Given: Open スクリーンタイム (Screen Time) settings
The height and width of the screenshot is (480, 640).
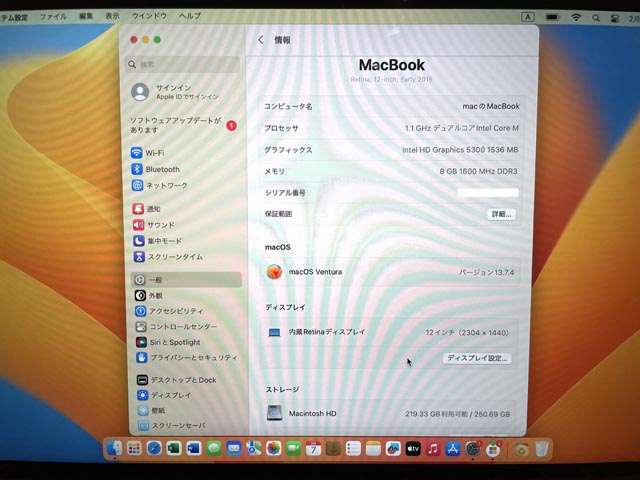Looking at the screenshot, I should 175,257.
